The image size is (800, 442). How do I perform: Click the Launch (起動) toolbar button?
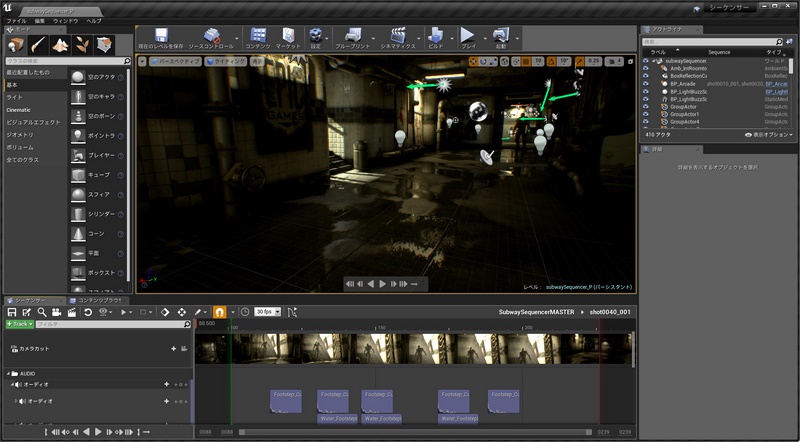pyautogui.click(x=501, y=38)
